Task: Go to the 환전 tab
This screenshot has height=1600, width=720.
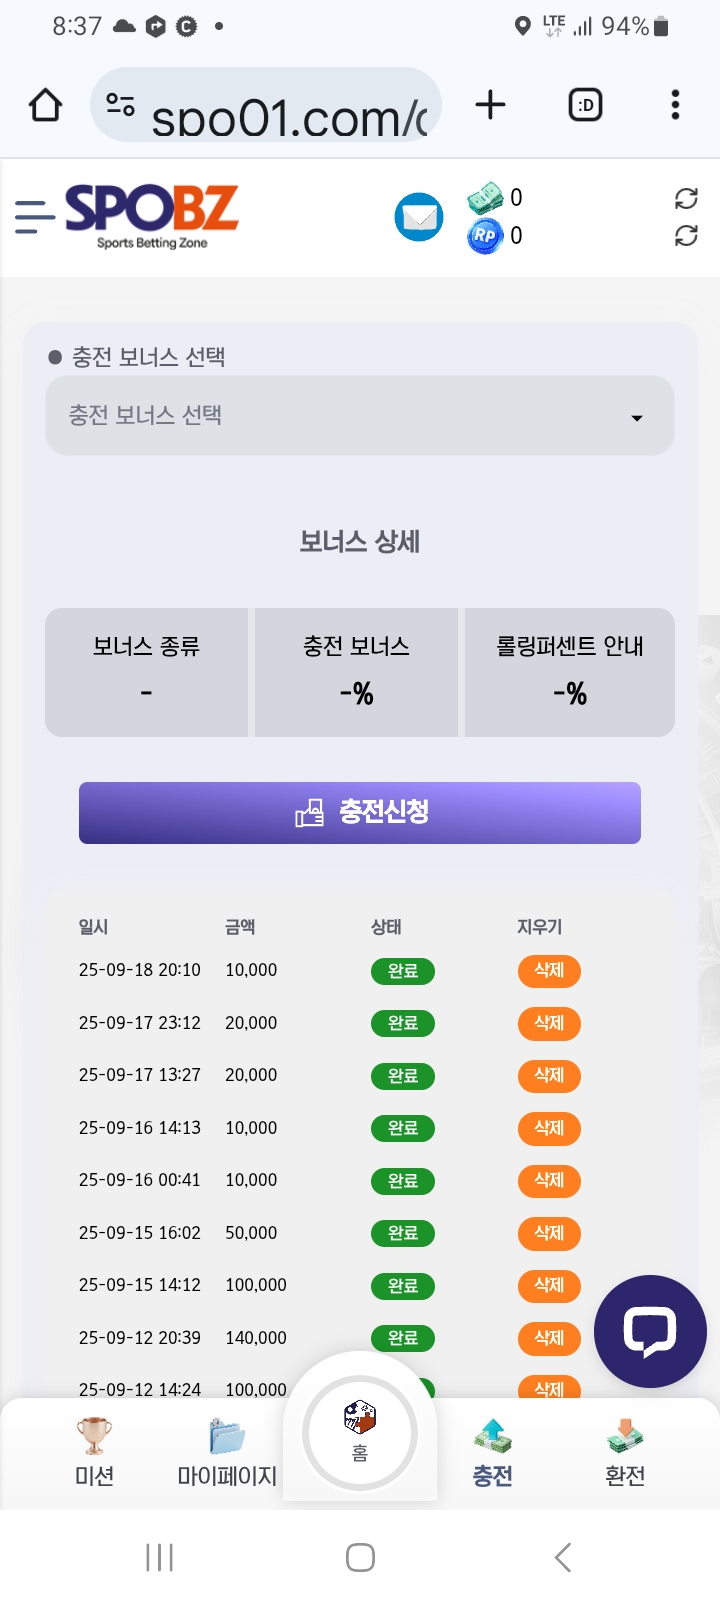Action: tap(625, 1453)
